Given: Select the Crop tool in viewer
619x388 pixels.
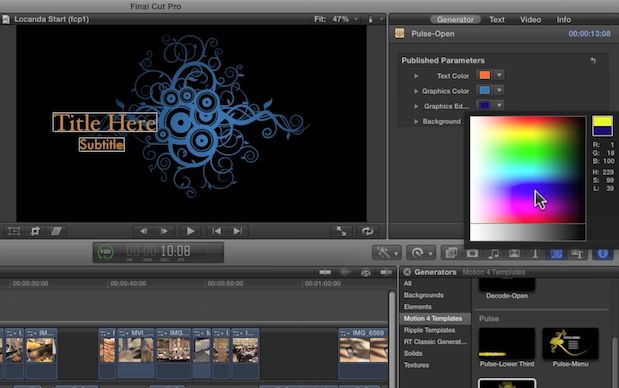Looking at the screenshot, I should click(x=35, y=231).
